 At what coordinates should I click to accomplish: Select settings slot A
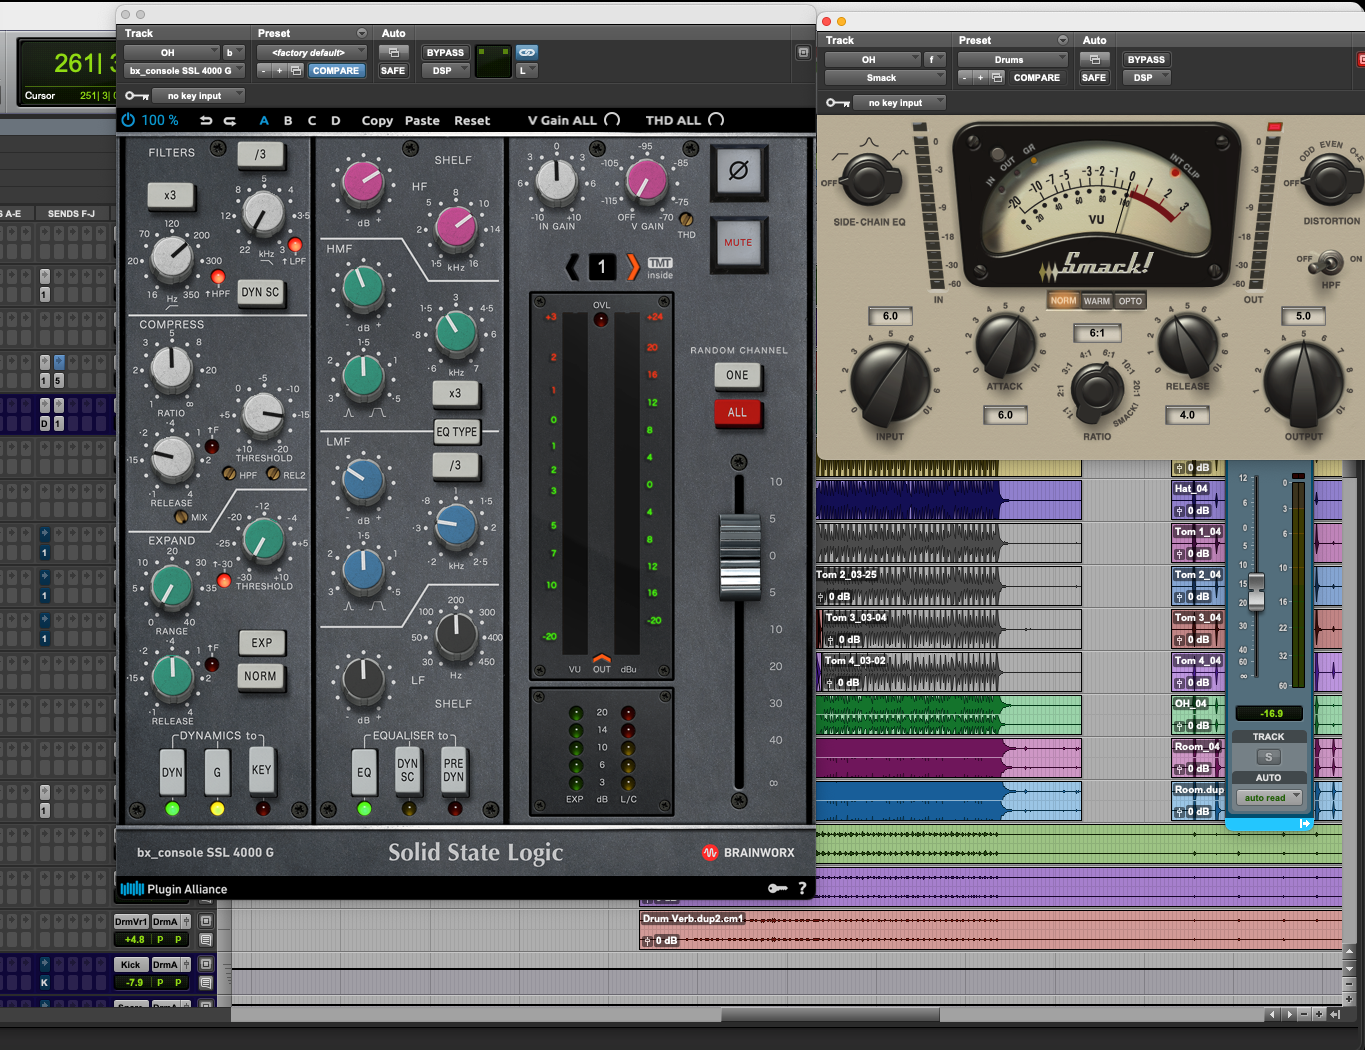click(x=264, y=120)
